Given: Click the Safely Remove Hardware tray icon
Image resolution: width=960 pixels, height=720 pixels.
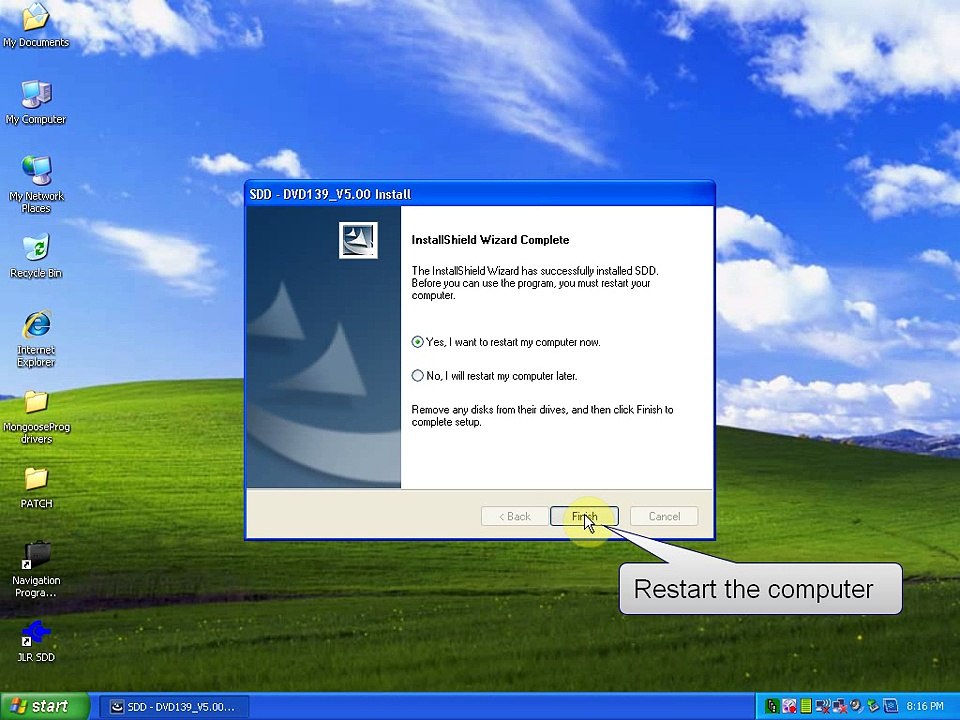Looking at the screenshot, I should [x=873, y=706].
